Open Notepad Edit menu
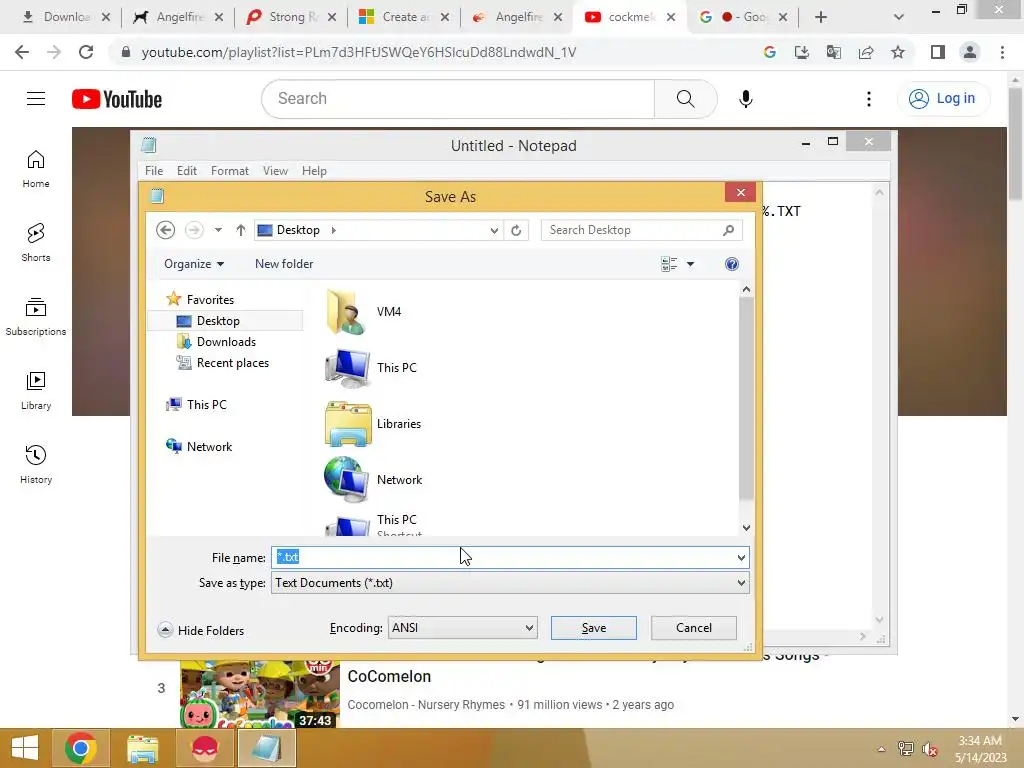The image size is (1024, 768). coord(187,170)
